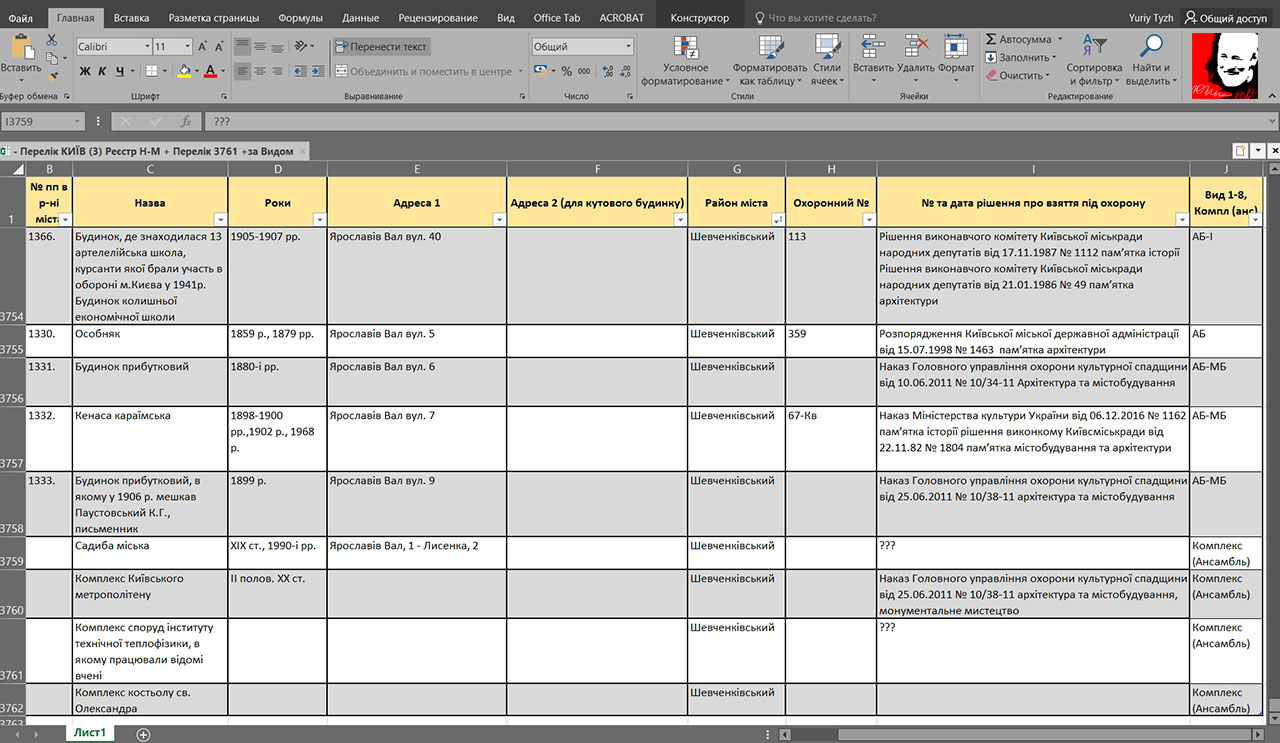The image size is (1280, 743).
Task: Open the Формулы ribbon tab
Action: click(x=300, y=18)
